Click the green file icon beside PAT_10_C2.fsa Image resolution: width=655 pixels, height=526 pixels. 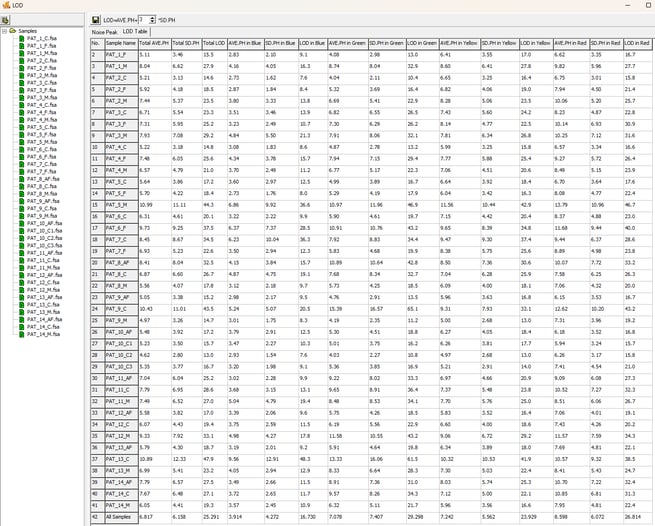click(x=21, y=238)
